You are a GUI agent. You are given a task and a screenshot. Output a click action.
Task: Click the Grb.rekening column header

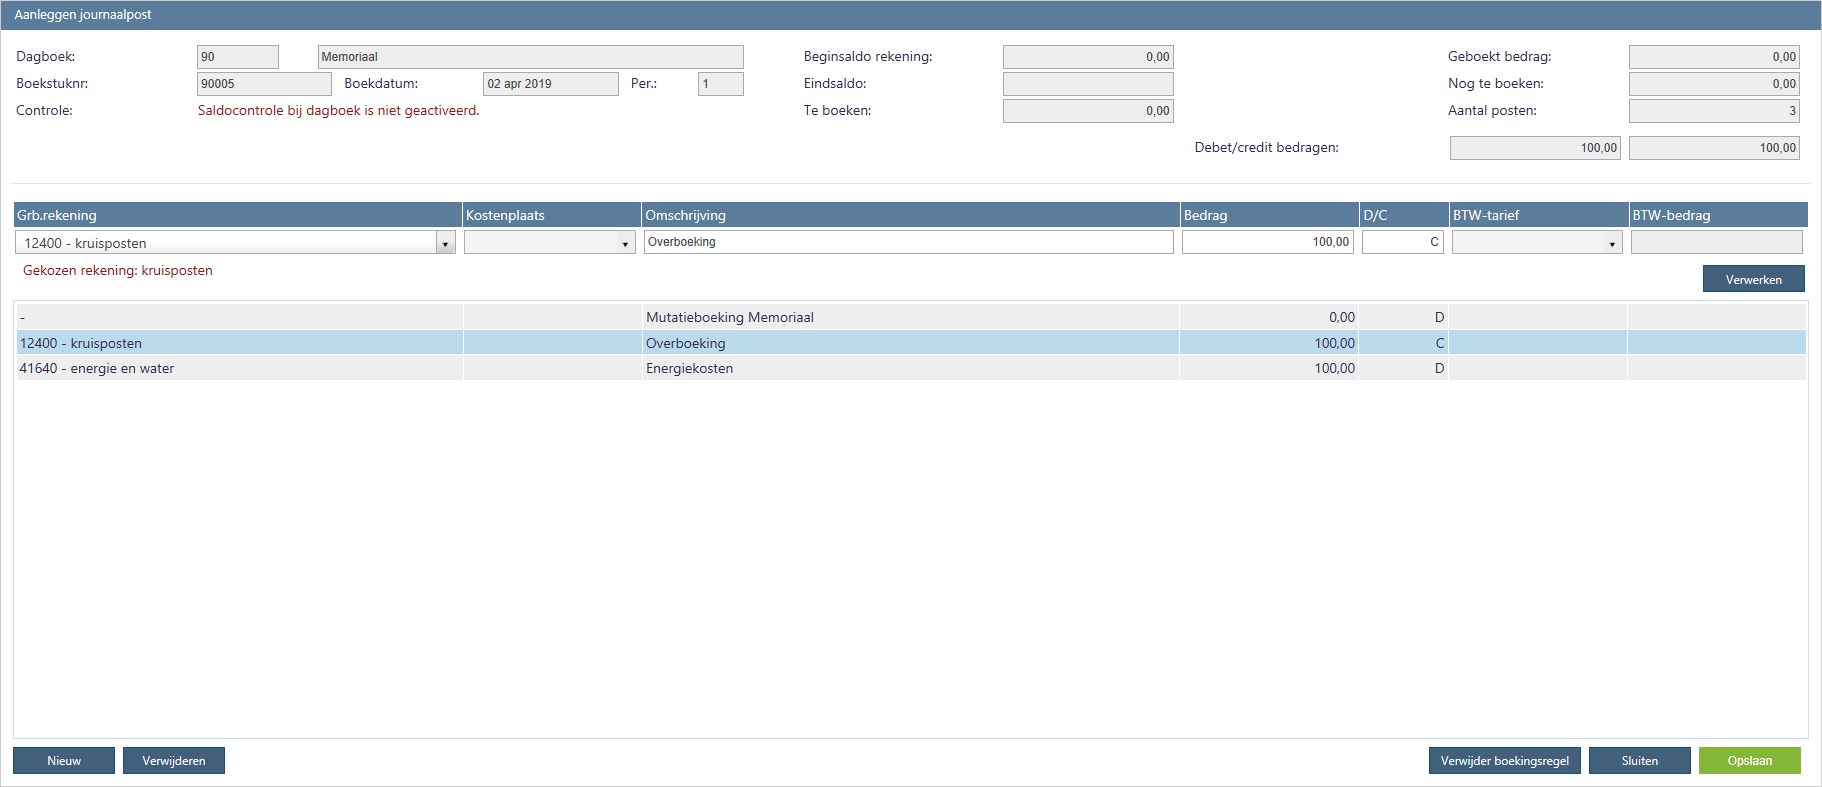[x=237, y=215]
